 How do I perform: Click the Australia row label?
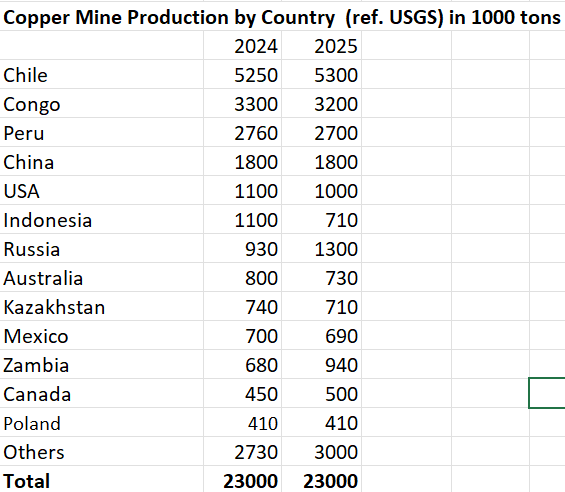click(102, 278)
